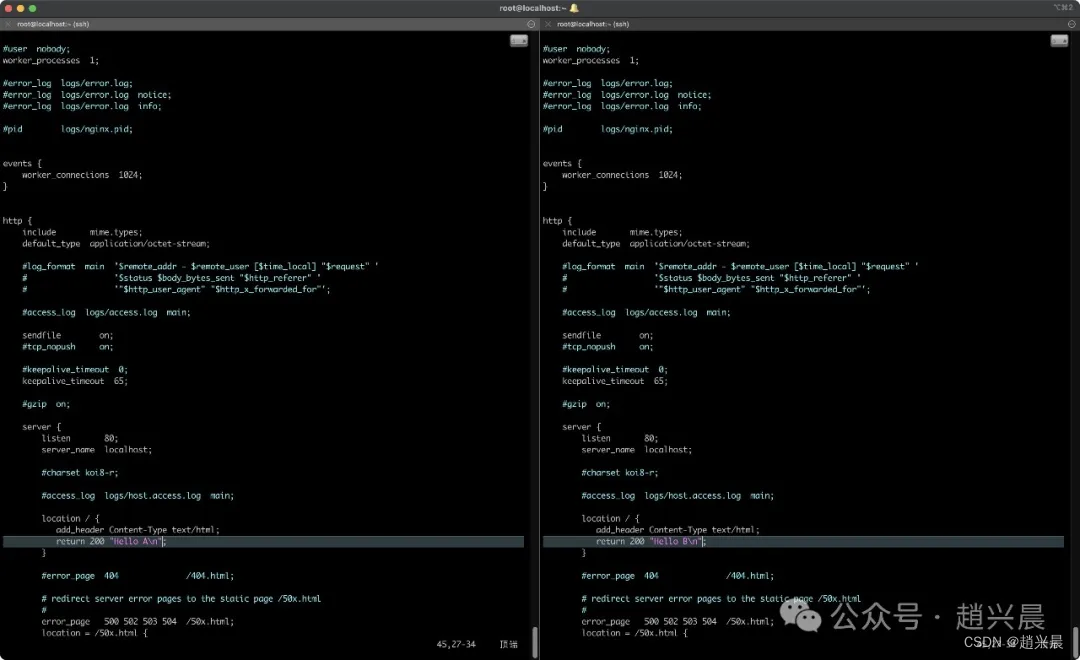1080x660 pixels.
Task: Click the window title 'root@localhost:~'
Action: pyautogui.click(x=532, y=8)
